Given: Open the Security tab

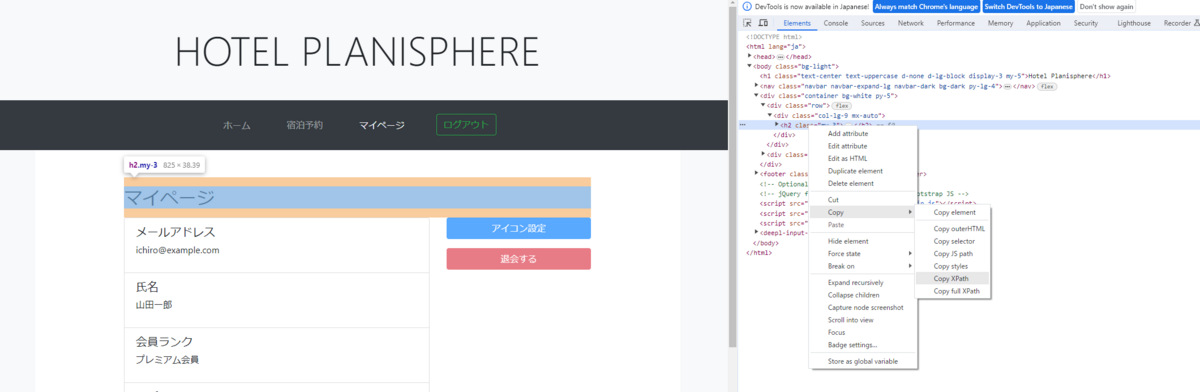Looking at the screenshot, I should click(1086, 23).
